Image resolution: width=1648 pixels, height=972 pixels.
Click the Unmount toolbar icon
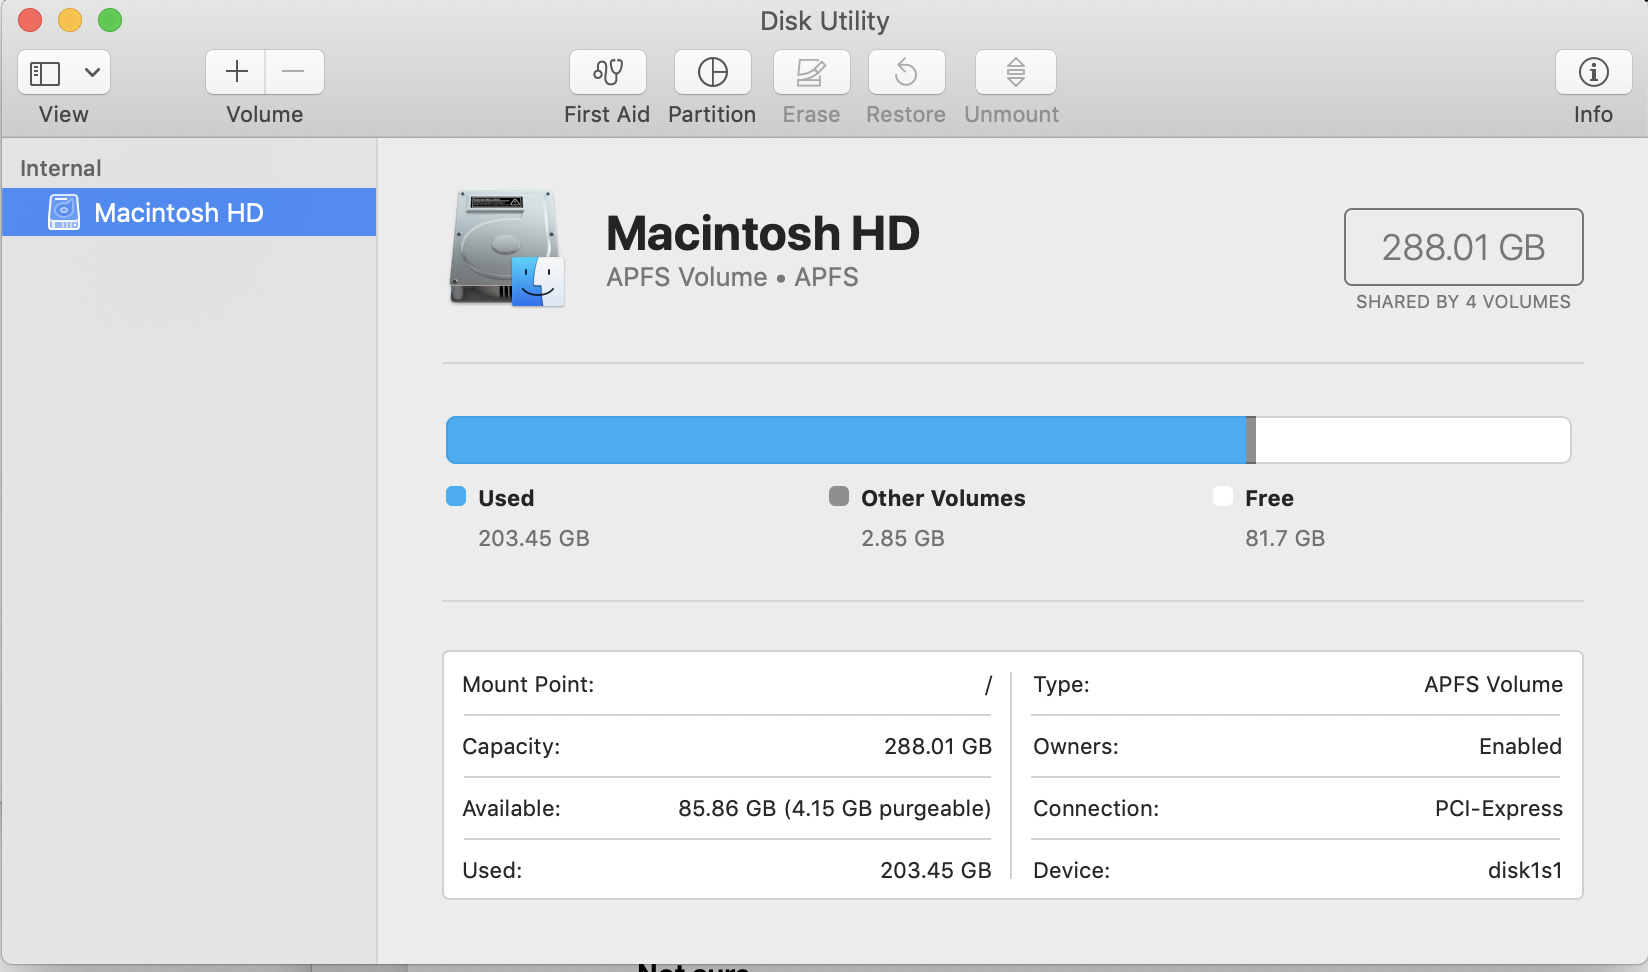(1015, 72)
